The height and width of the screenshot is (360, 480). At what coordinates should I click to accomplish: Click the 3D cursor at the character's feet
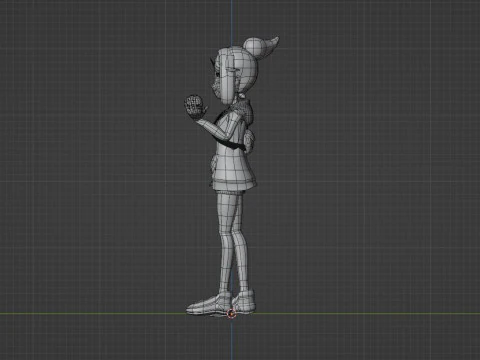(231, 314)
